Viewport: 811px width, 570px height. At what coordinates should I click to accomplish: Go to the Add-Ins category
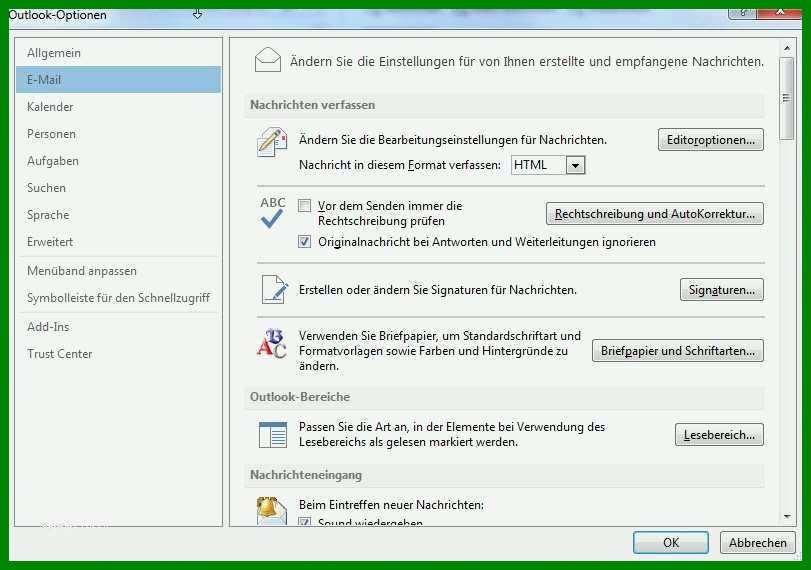118,326
